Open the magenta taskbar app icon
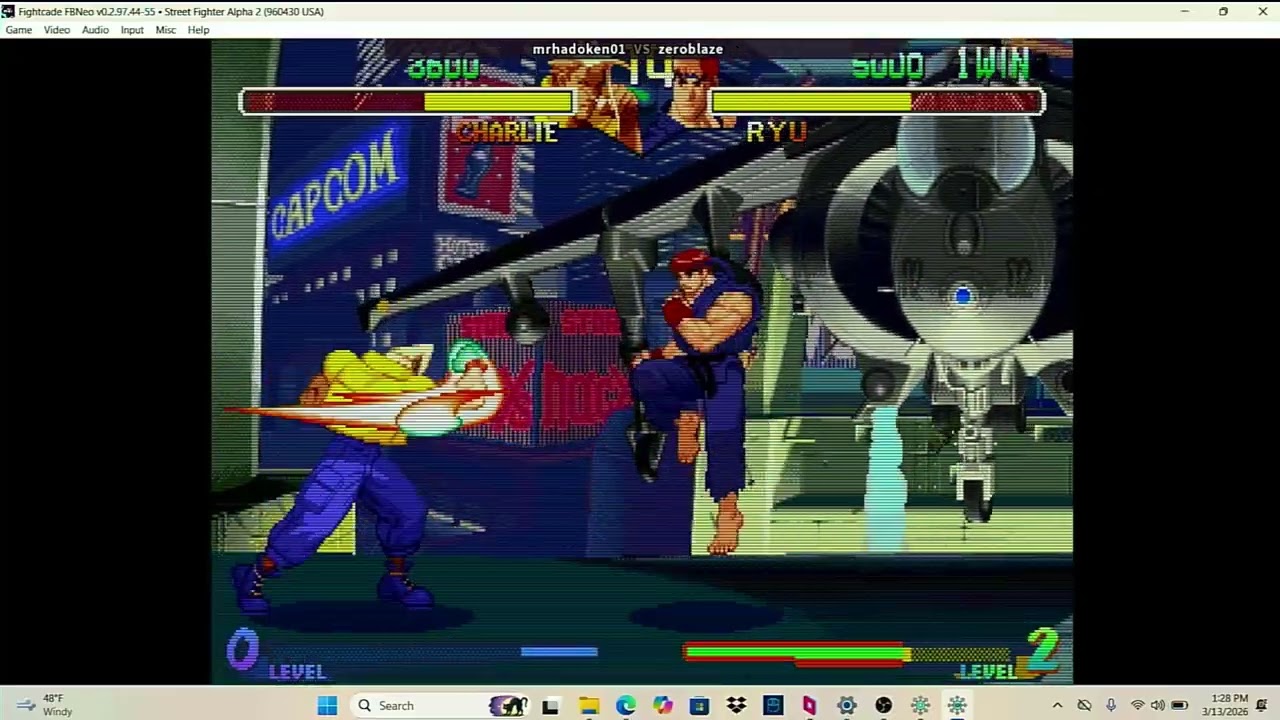The width and height of the screenshot is (1280, 720). [x=809, y=706]
